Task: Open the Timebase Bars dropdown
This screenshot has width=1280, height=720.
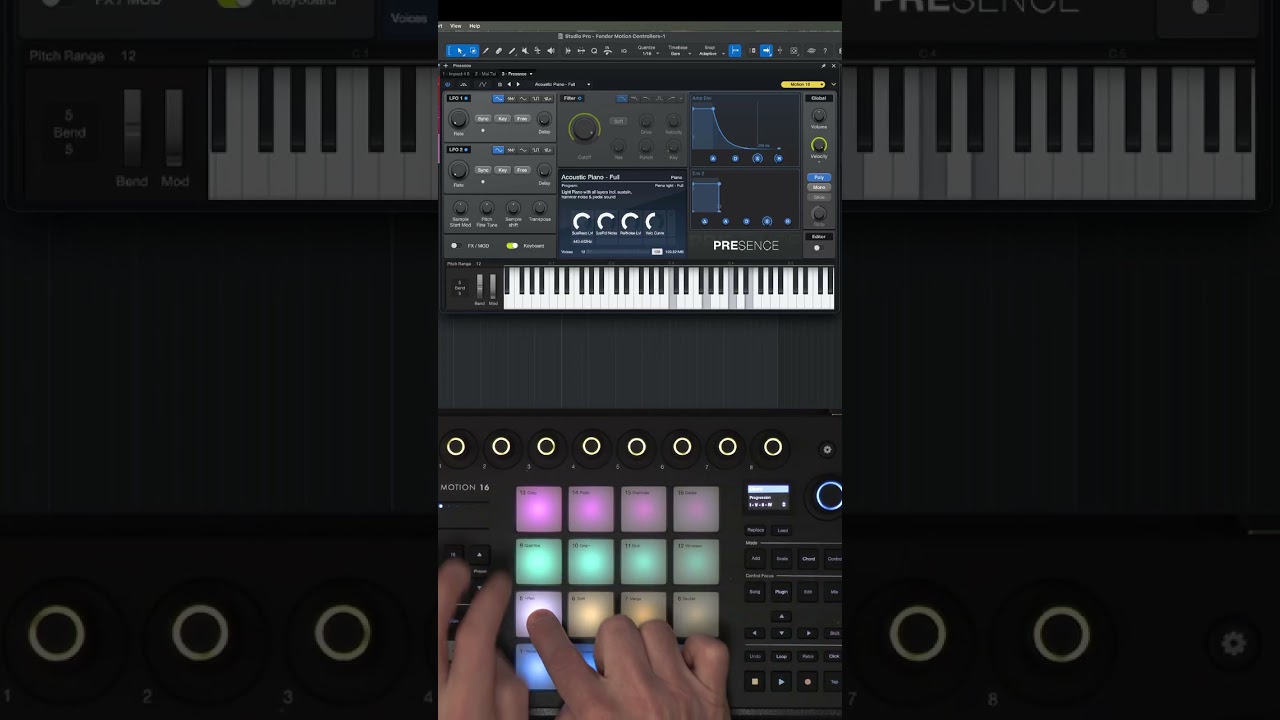Action: (677, 50)
